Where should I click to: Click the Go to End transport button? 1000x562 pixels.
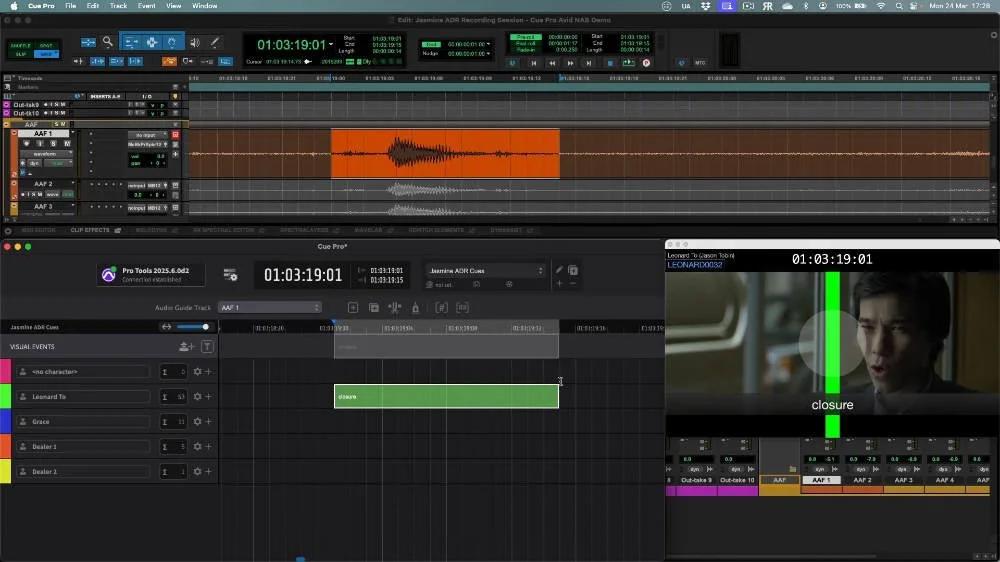(589, 63)
